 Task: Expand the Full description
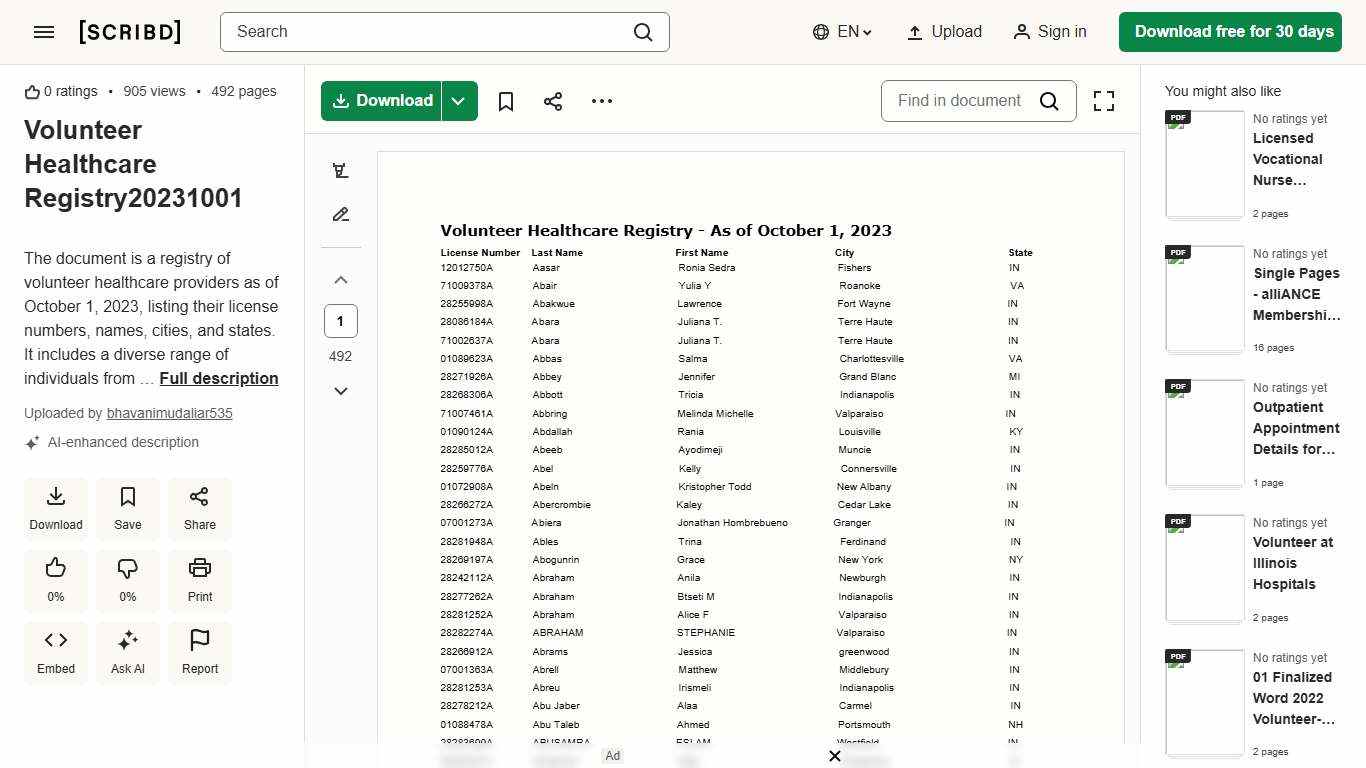click(218, 378)
